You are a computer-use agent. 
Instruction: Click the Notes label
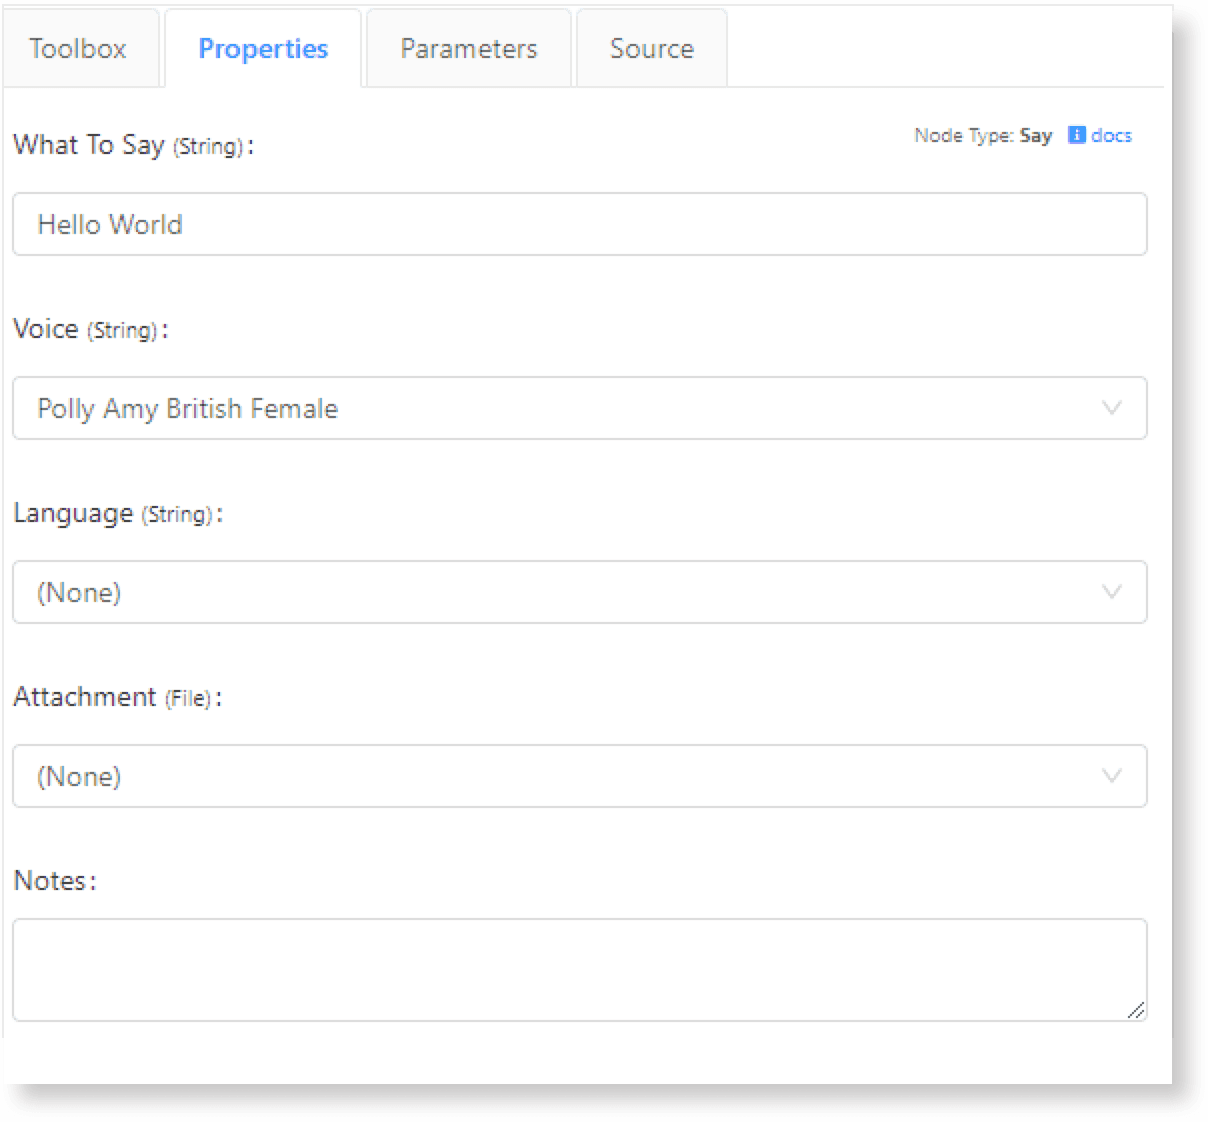[x=55, y=881]
